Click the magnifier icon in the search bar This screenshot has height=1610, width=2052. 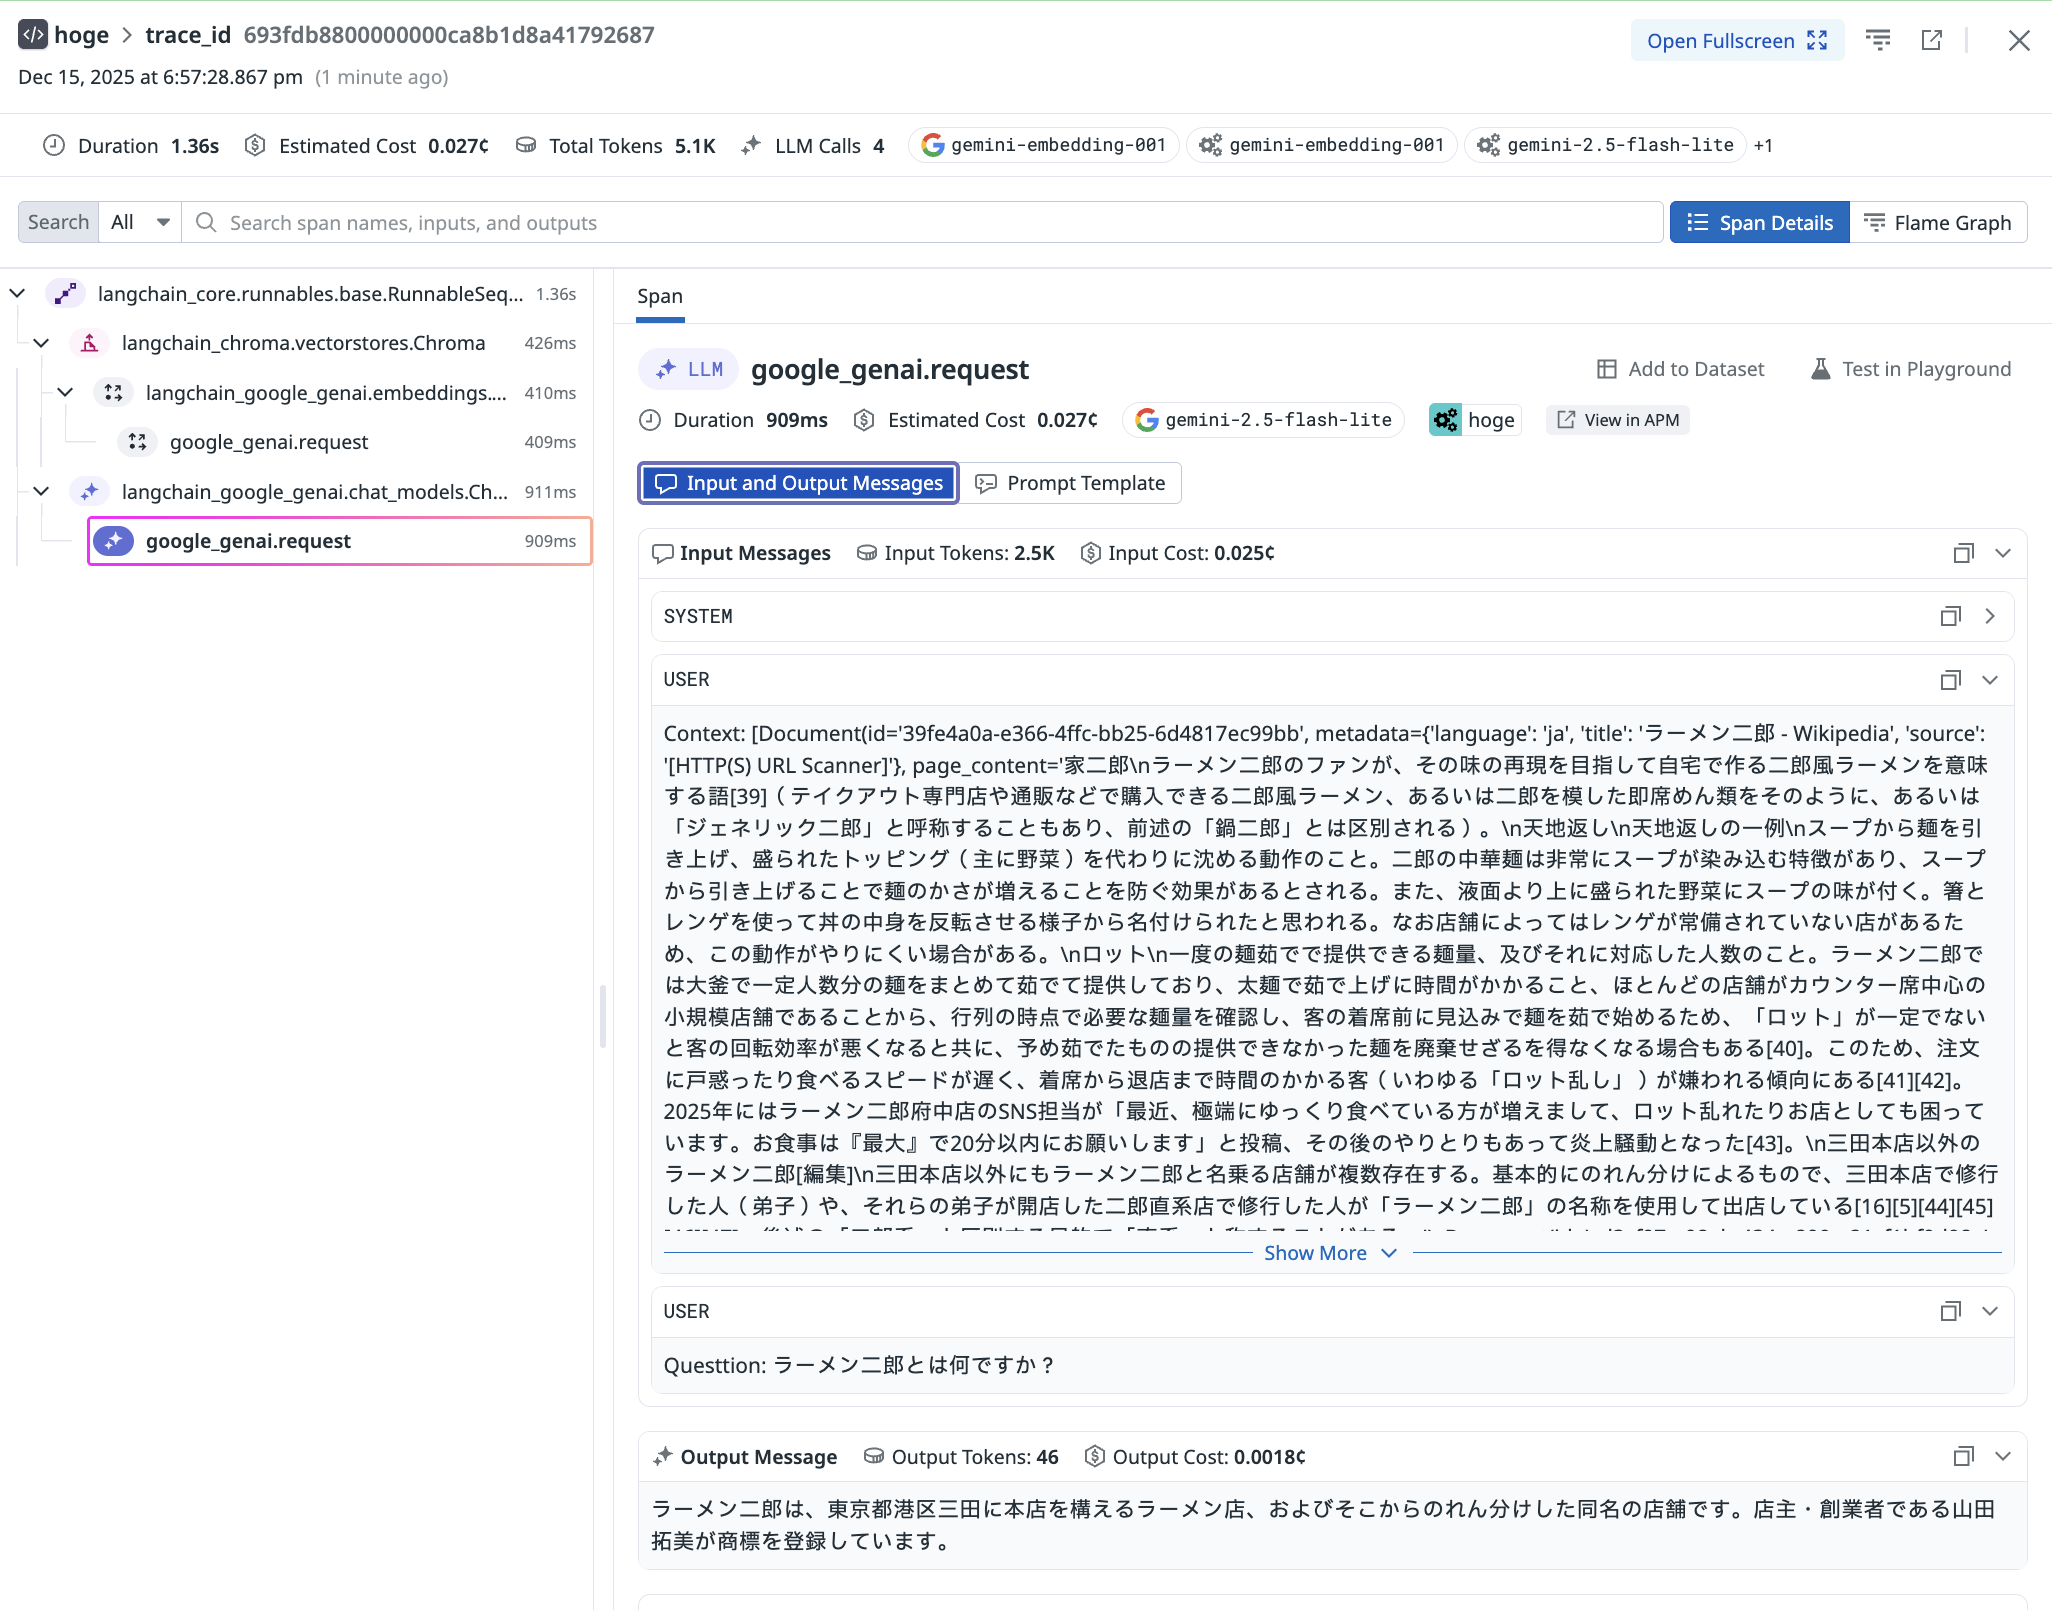(x=205, y=222)
